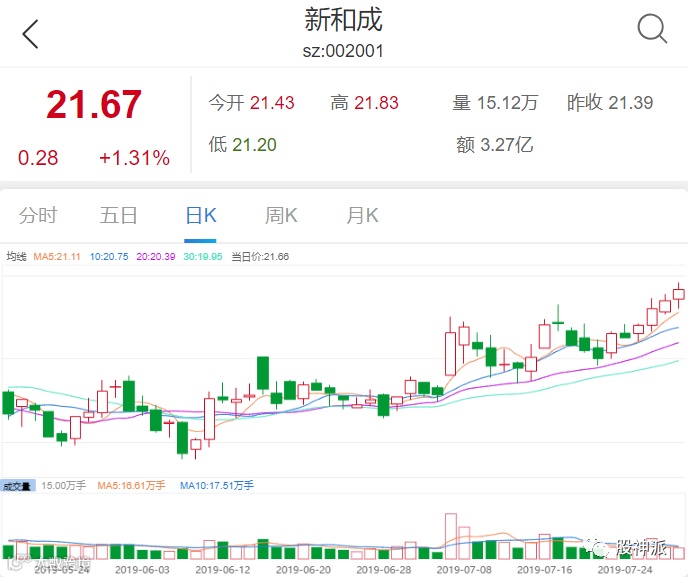Switch to the 月K tab

[x=362, y=215]
